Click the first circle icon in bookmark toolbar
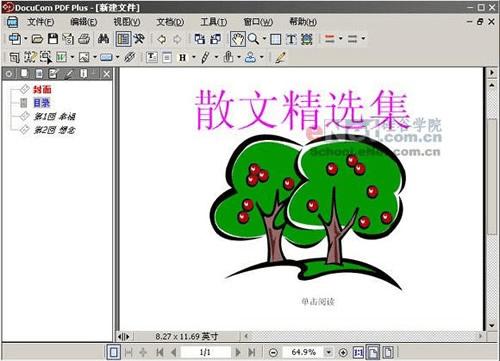This screenshot has width=500, height=361. click(9, 74)
